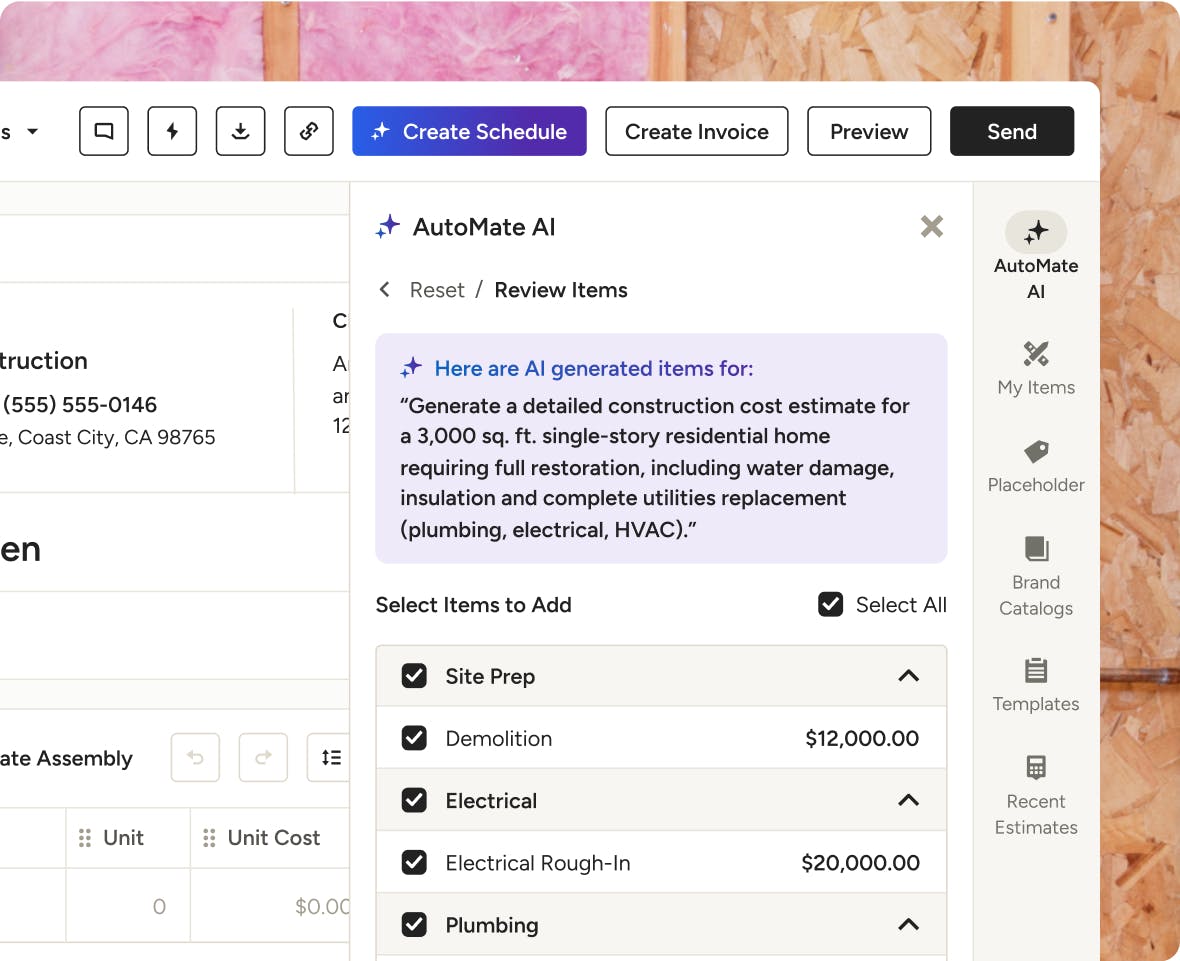Click the copy link icon button

[x=309, y=131]
